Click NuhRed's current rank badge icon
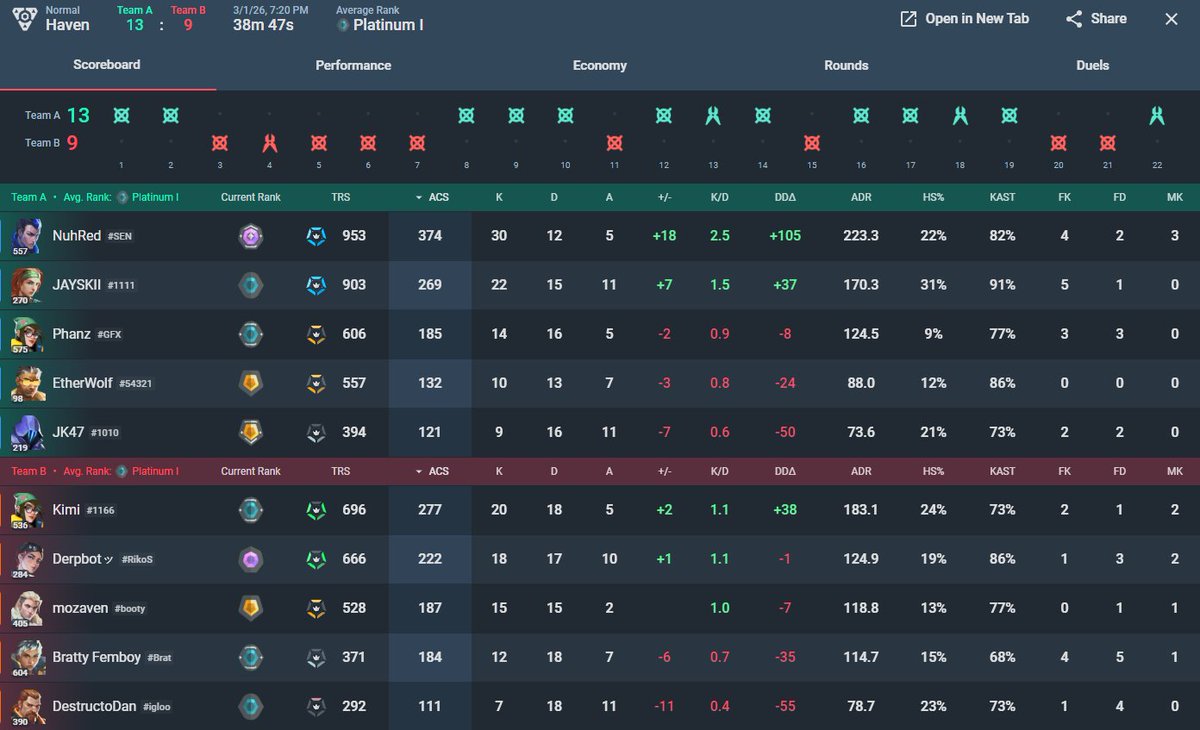This screenshot has width=1200, height=730. 250,236
